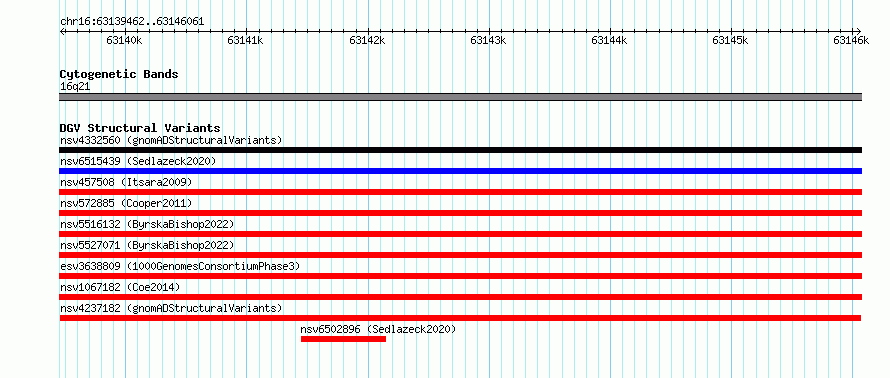Click the 63142k ruler tick label
Image resolution: width=890 pixels, height=378 pixels.
tap(367, 40)
